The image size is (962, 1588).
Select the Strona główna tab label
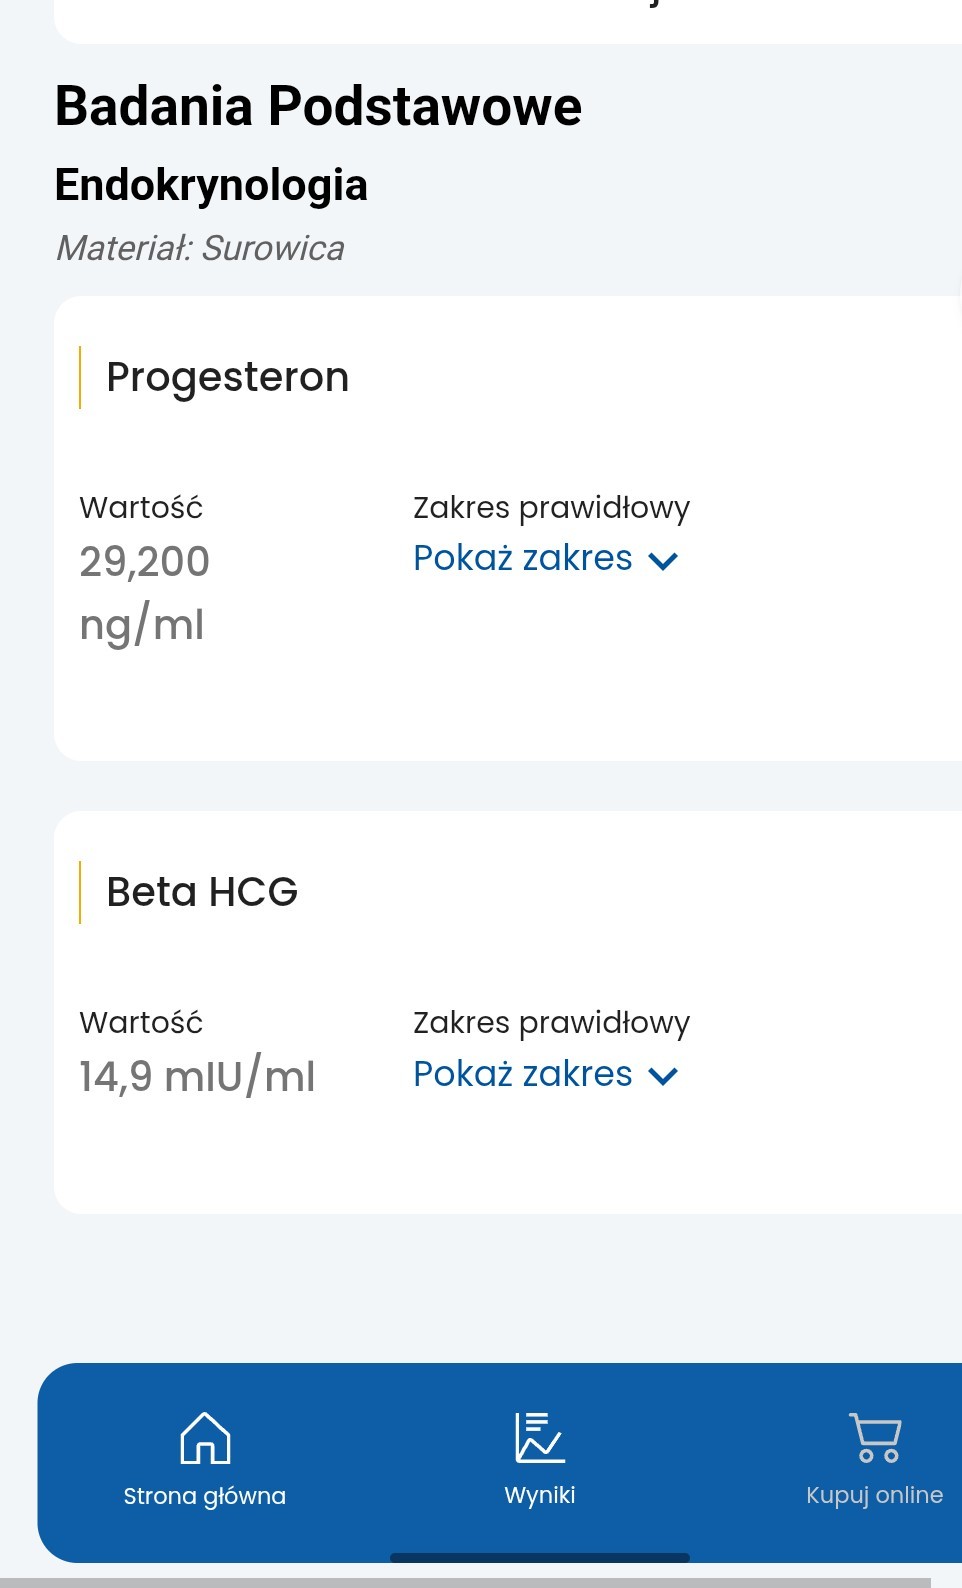pyautogui.click(x=205, y=1496)
